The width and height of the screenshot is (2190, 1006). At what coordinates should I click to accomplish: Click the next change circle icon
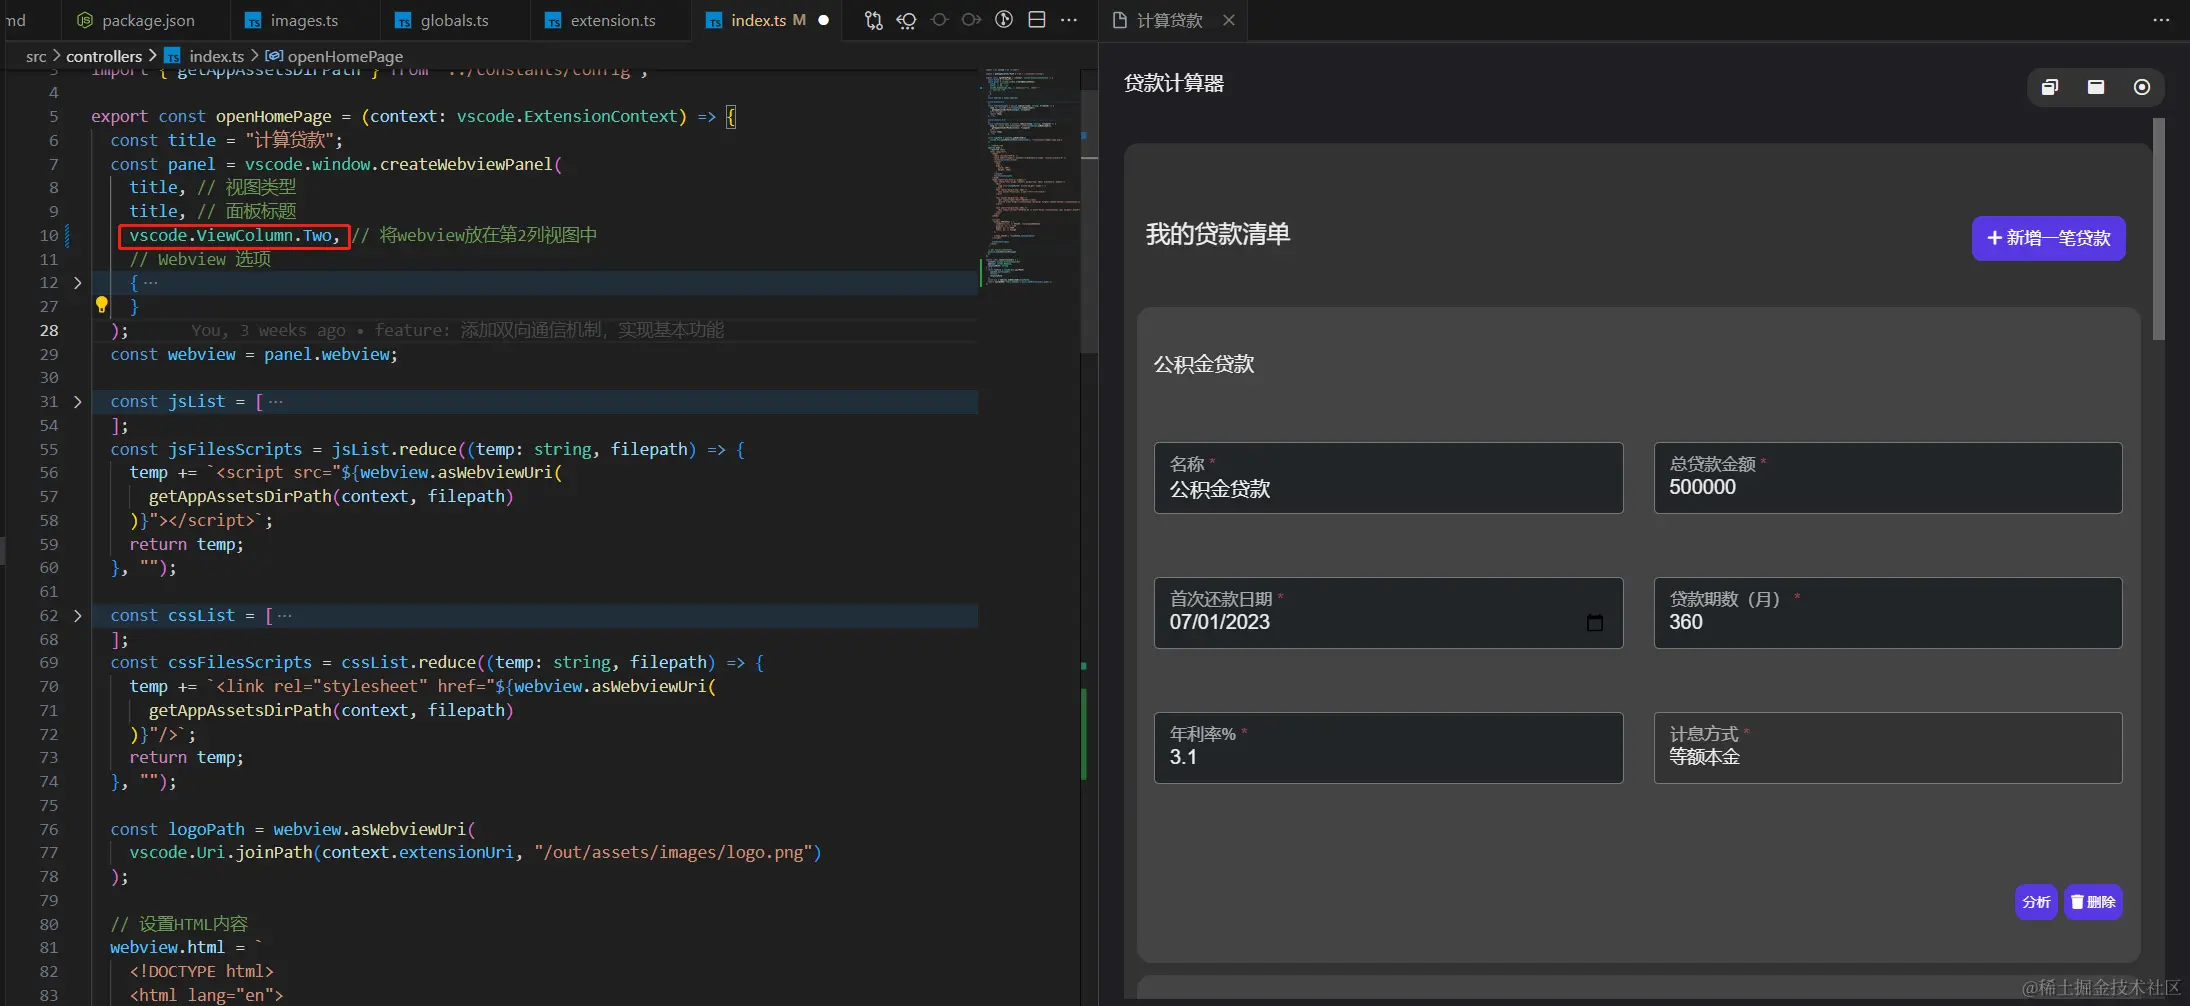(x=971, y=20)
